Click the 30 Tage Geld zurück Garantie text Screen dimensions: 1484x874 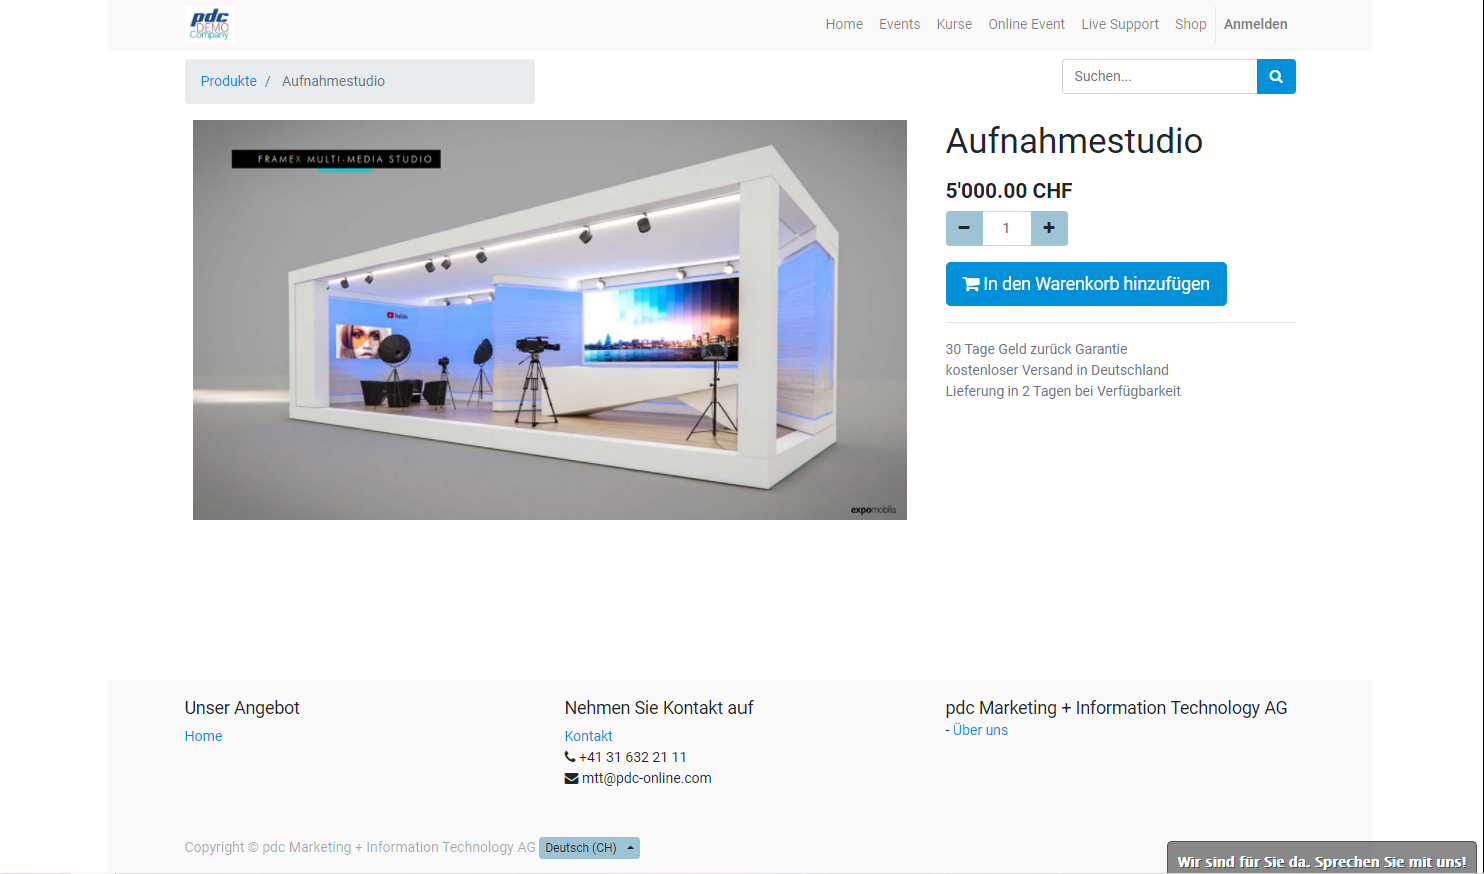pyautogui.click(x=1036, y=349)
